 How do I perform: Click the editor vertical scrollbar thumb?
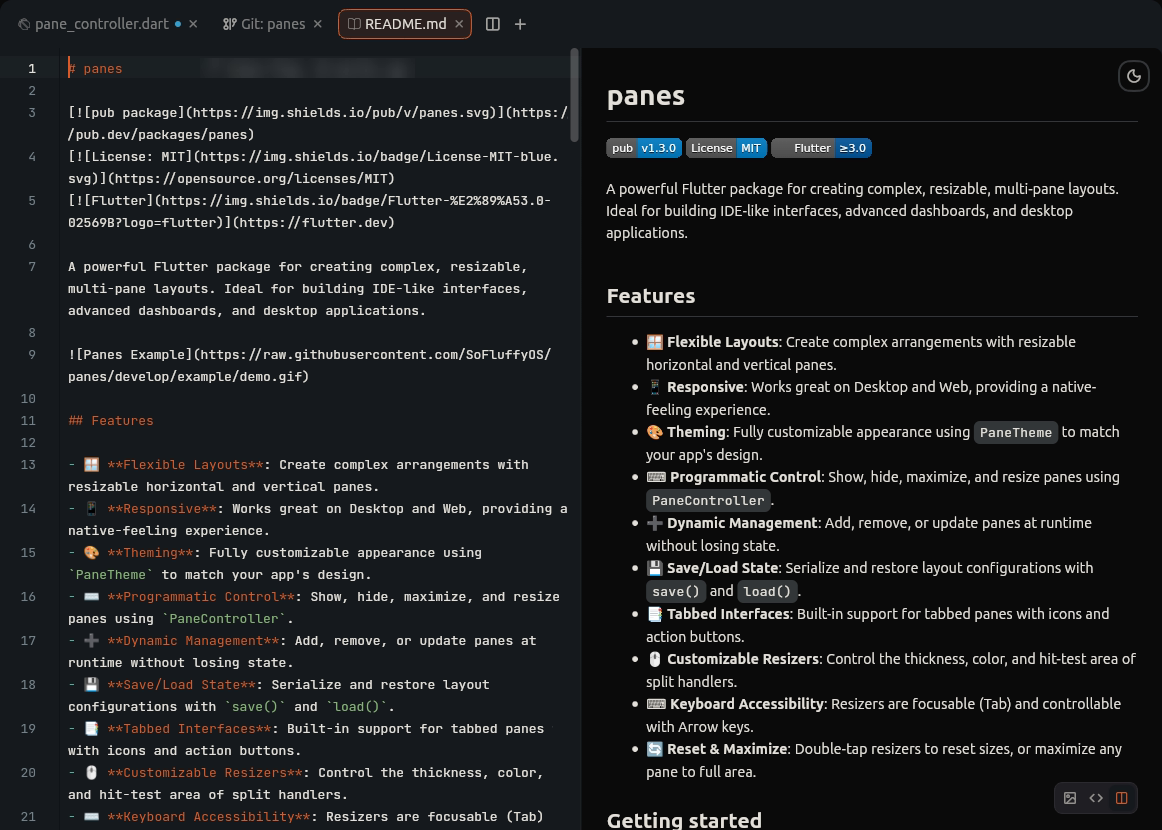click(574, 95)
